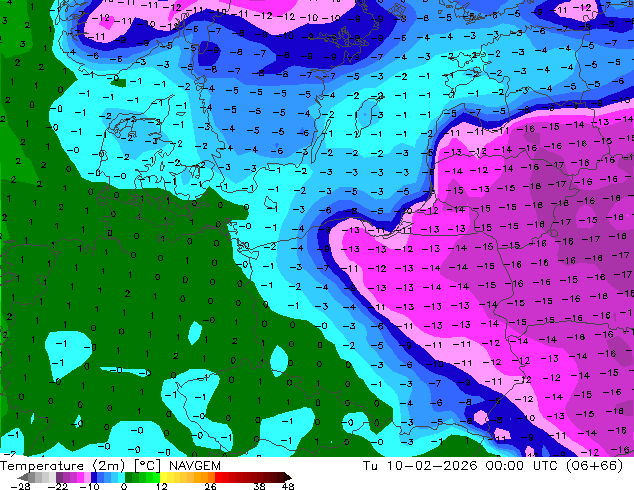Click the dark purple swatch in the legend
This screenshot has width=634, height=490.
tap(59, 477)
